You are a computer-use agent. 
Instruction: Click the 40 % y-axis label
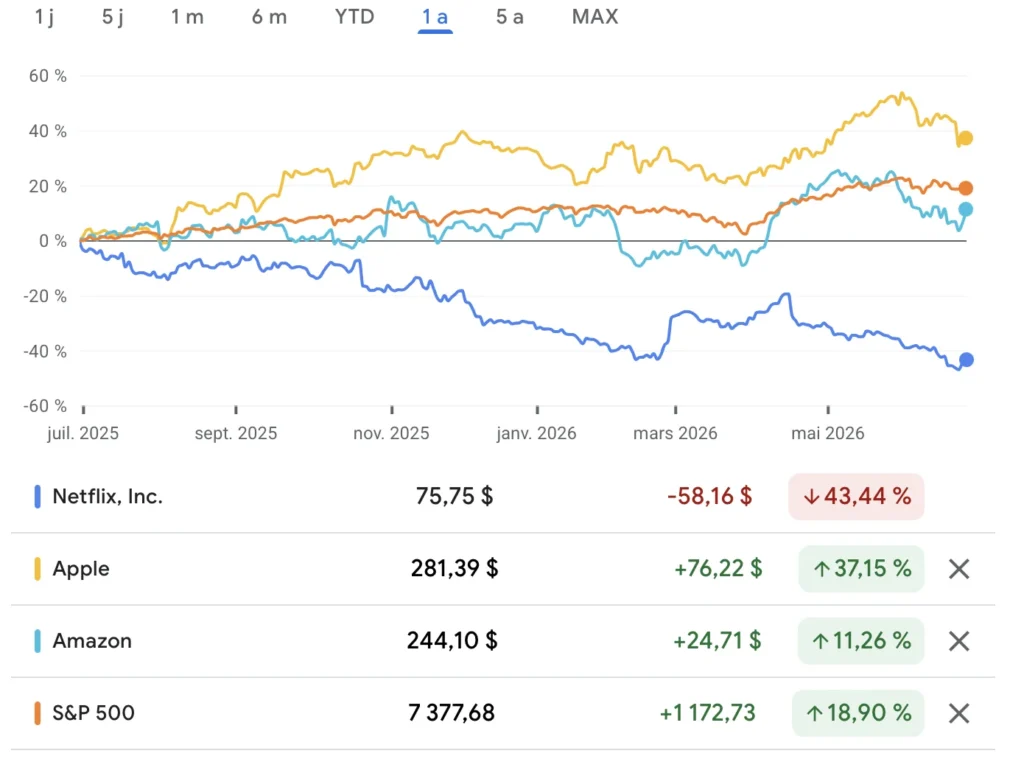(x=48, y=131)
